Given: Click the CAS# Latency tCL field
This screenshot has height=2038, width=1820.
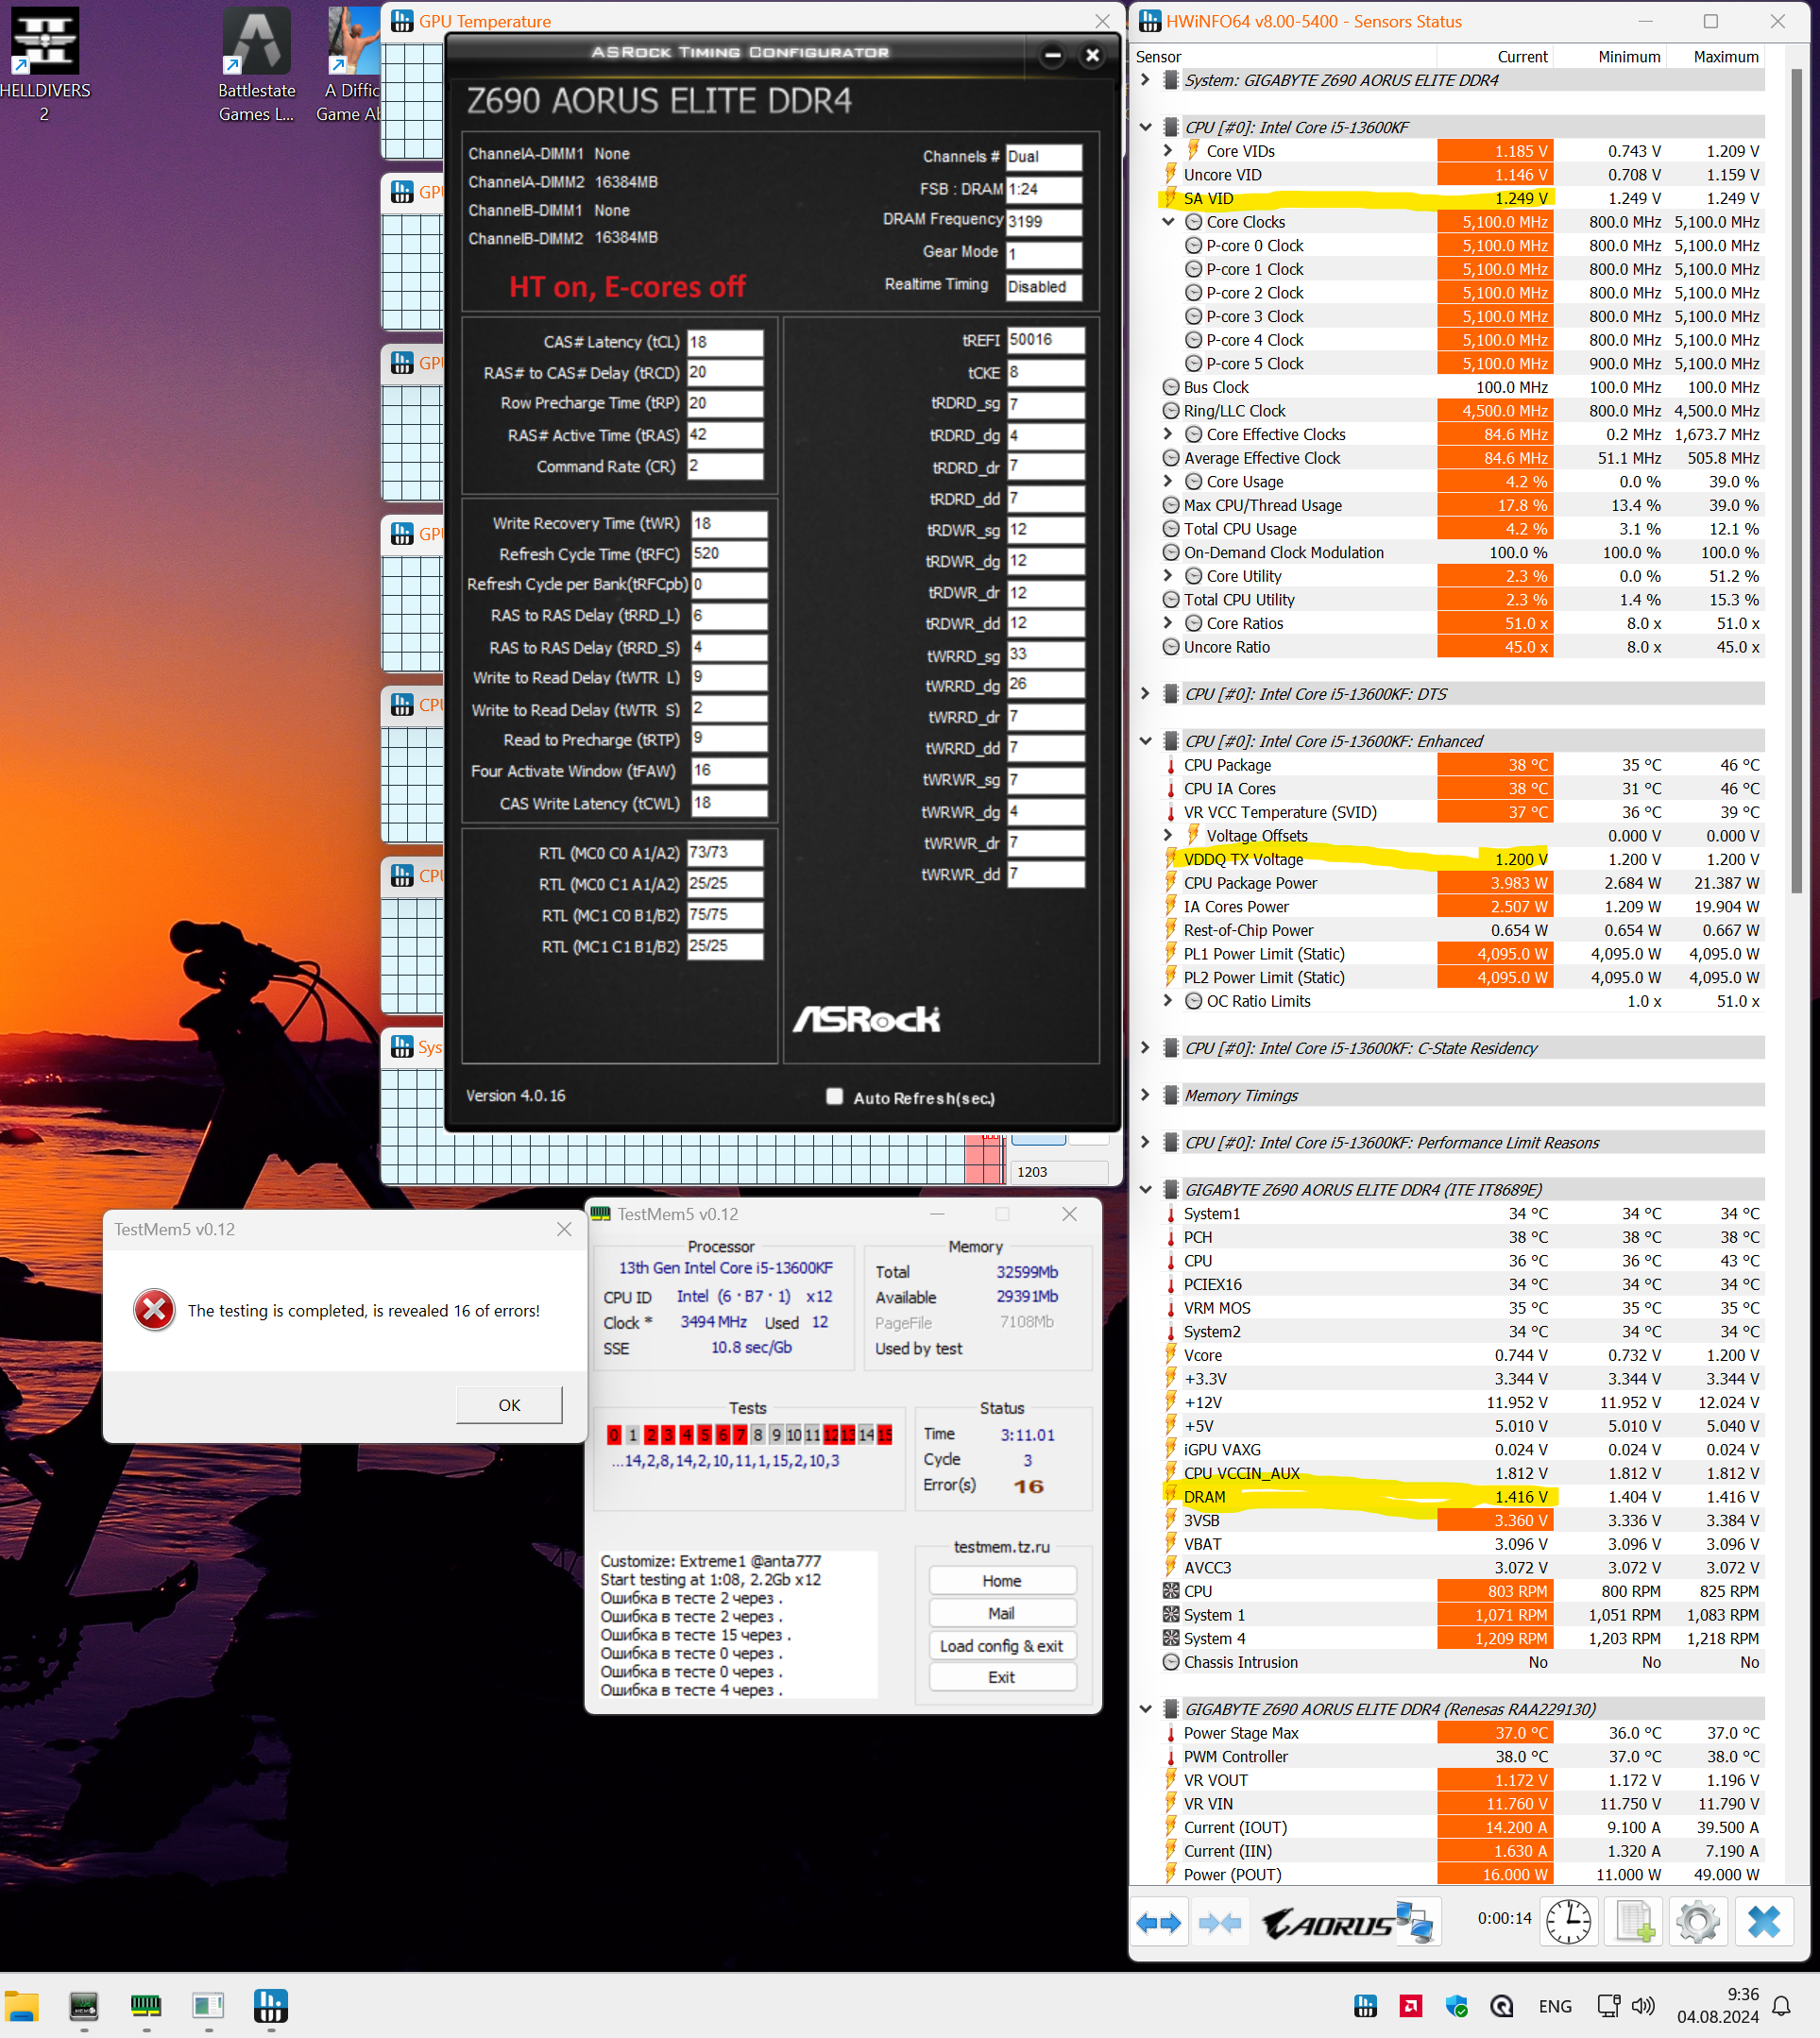Looking at the screenshot, I should [725, 342].
